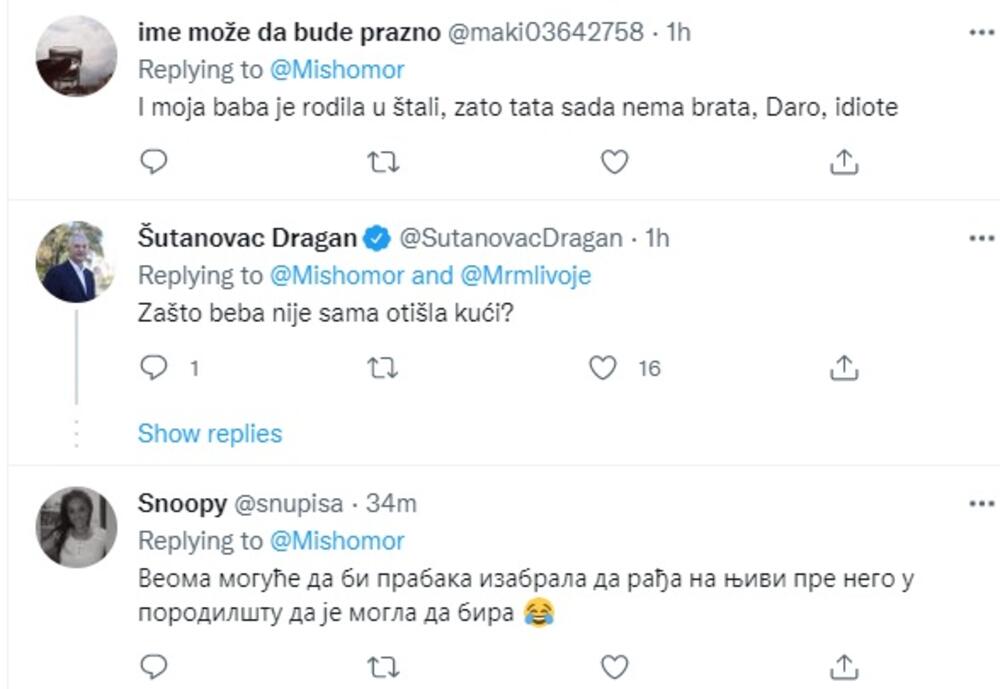The width and height of the screenshot is (1000, 689).
Task: Open the @SutanovacDragan handle link
Action: click(x=510, y=239)
